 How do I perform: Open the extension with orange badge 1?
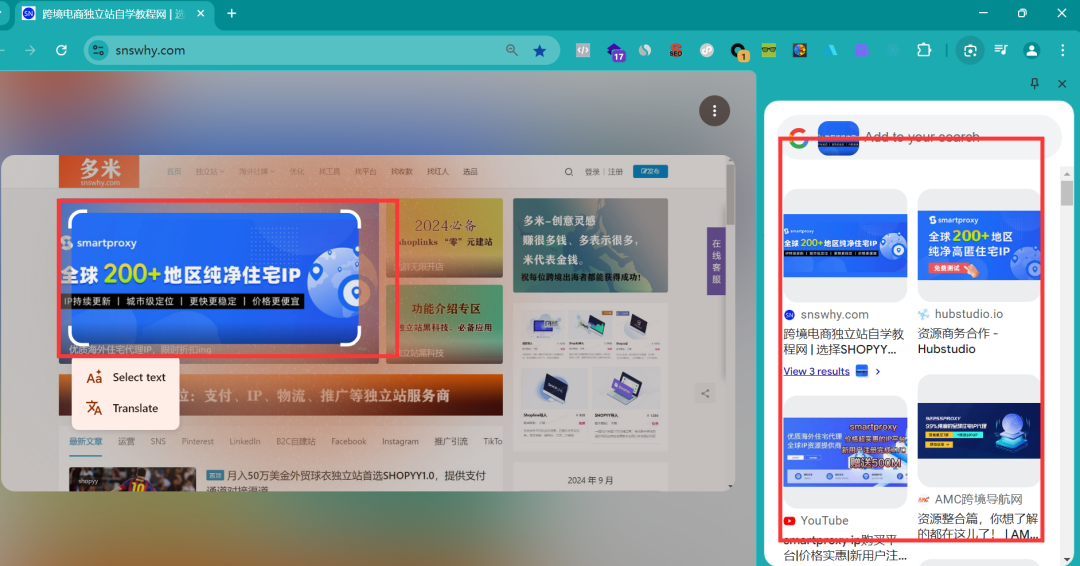(x=738, y=52)
